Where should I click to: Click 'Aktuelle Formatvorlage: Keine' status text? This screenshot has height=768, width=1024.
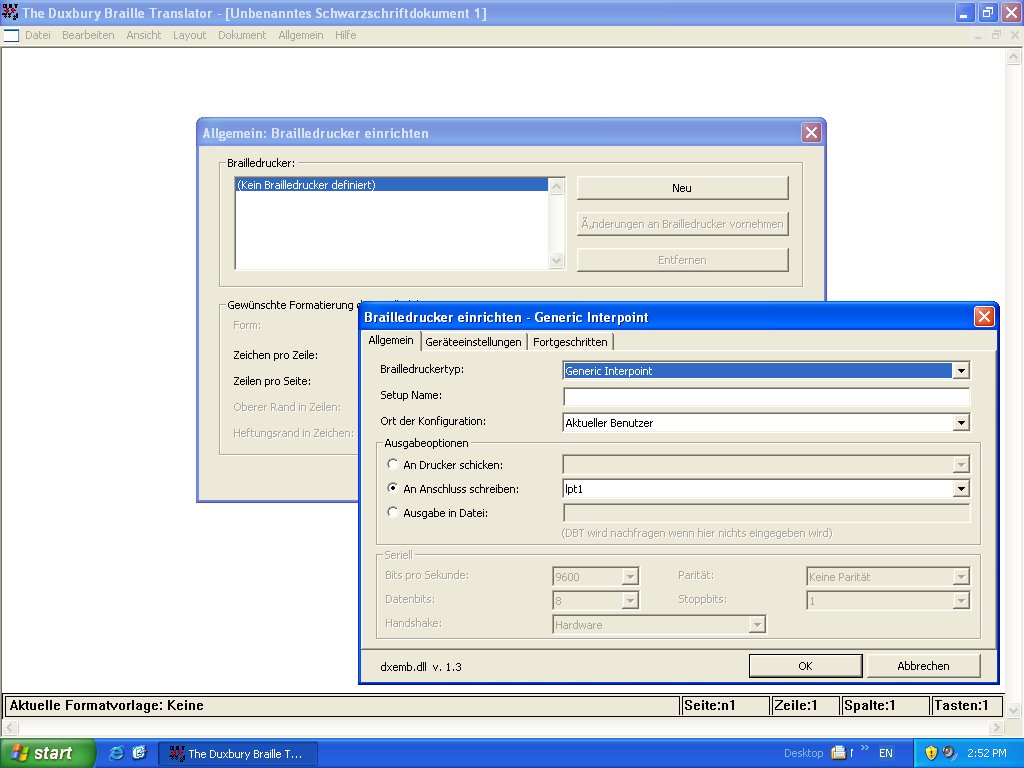106,705
